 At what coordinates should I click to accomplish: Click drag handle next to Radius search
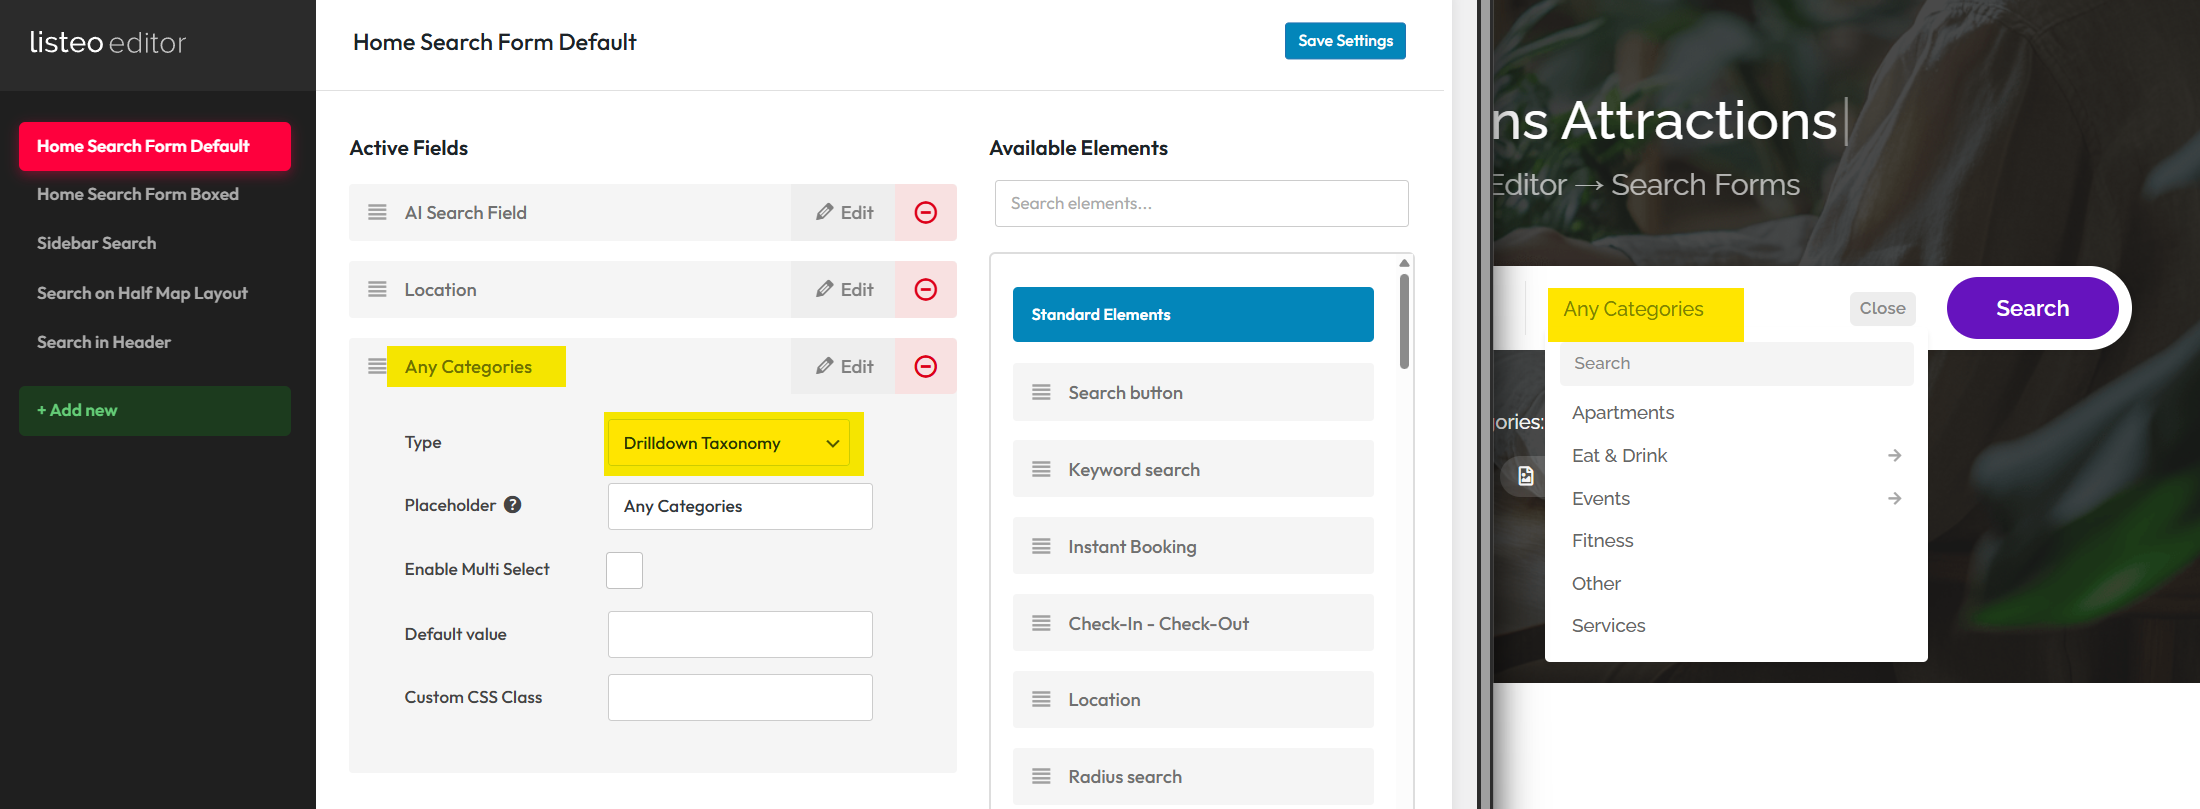1041,776
